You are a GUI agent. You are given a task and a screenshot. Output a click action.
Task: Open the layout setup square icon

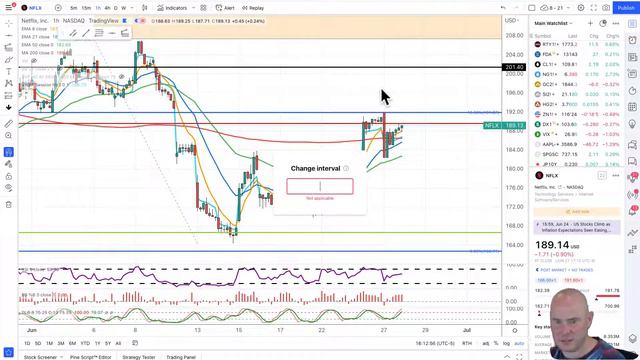(531, 8)
